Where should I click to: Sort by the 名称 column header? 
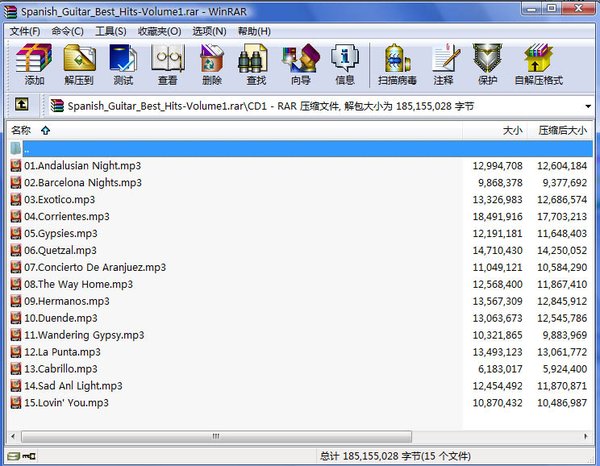235,130
